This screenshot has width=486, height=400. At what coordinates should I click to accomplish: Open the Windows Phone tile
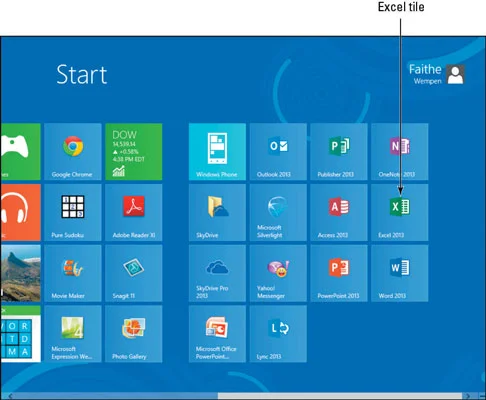tap(217, 152)
